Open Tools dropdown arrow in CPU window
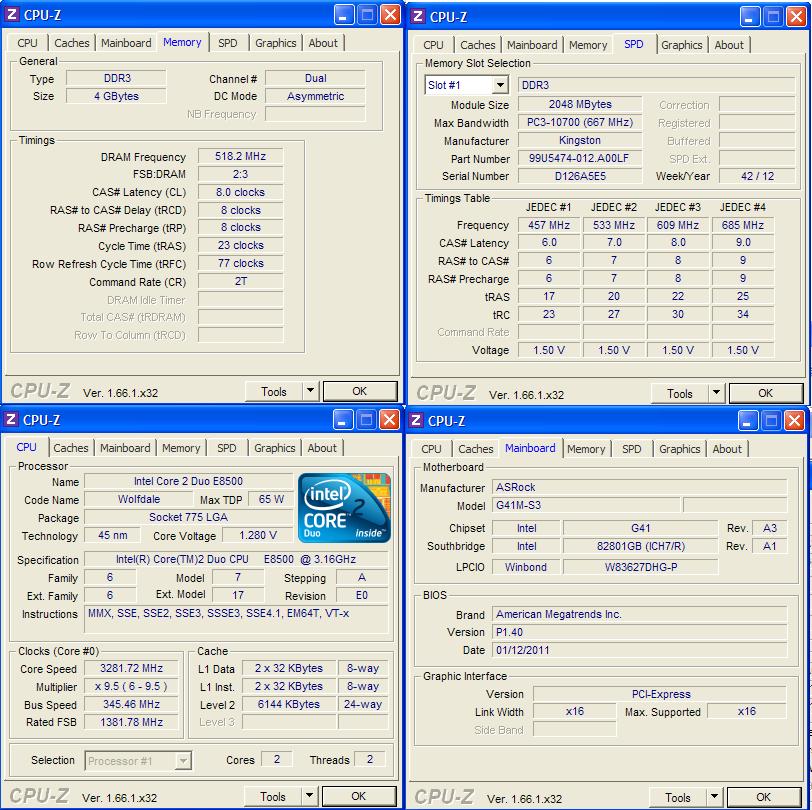 [x=309, y=796]
